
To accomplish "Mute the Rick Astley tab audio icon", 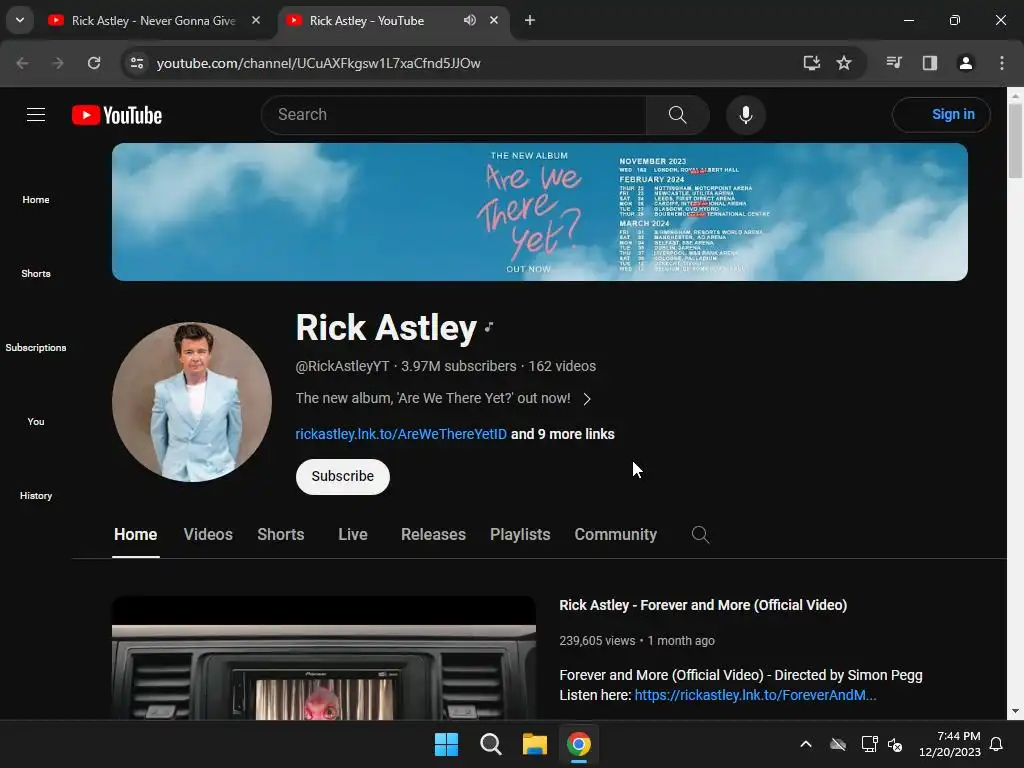I will coord(470,20).
